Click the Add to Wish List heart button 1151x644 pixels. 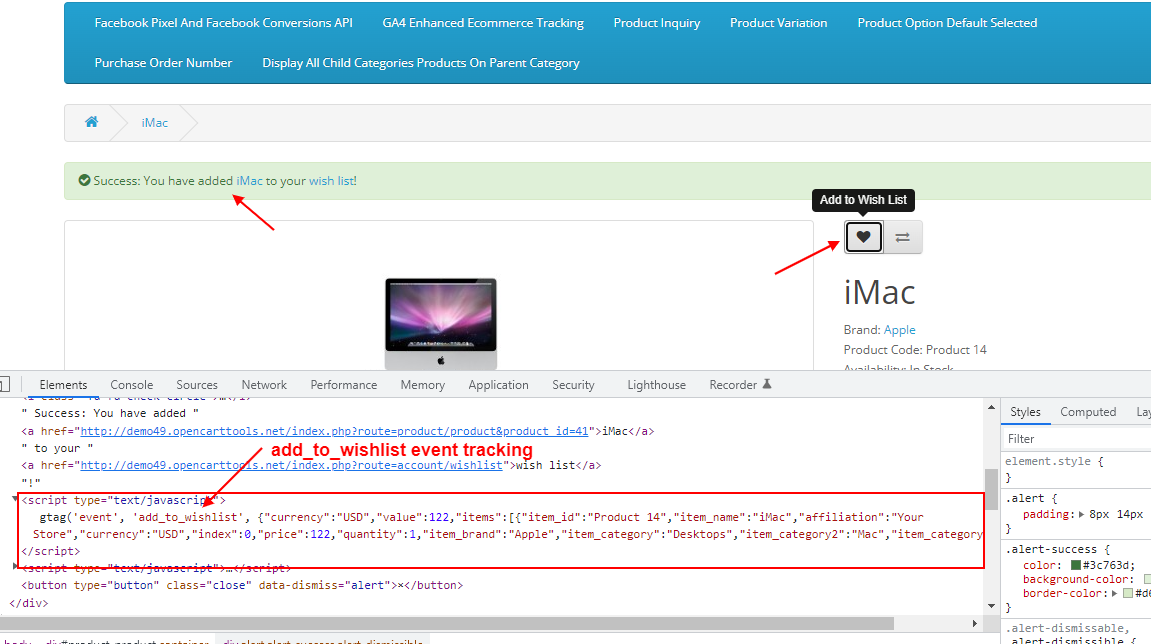pyautogui.click(x=863, y=237)
